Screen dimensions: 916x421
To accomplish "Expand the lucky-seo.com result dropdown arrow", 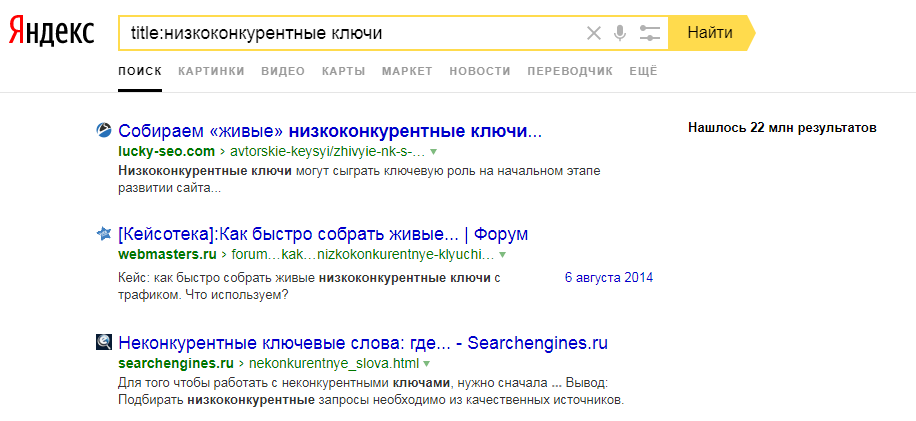I will (434, 152).
